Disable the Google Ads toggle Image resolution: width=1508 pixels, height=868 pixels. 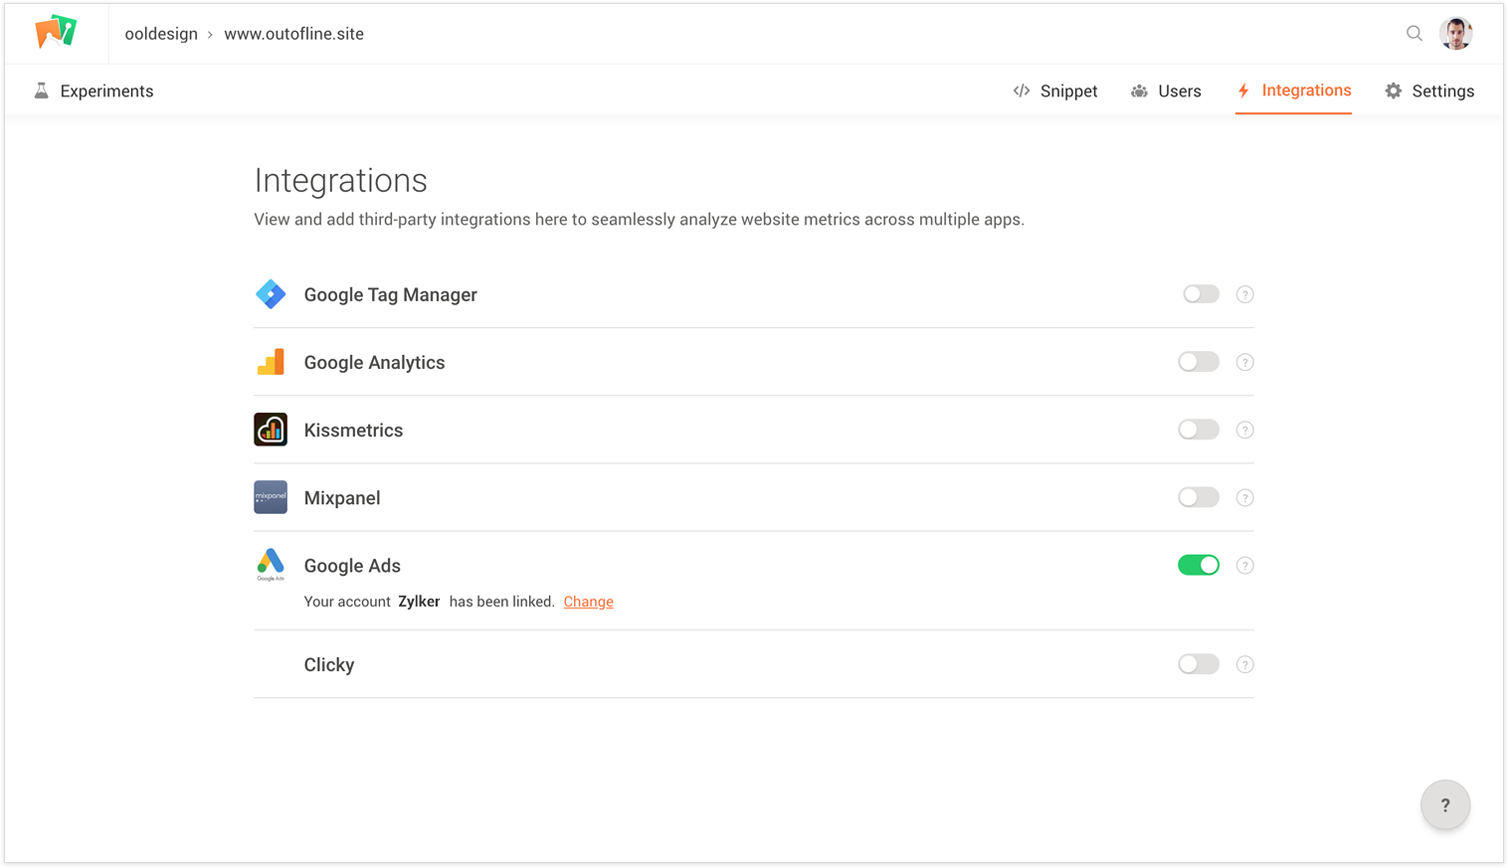pyautogui.click(x=1198, y=565)
